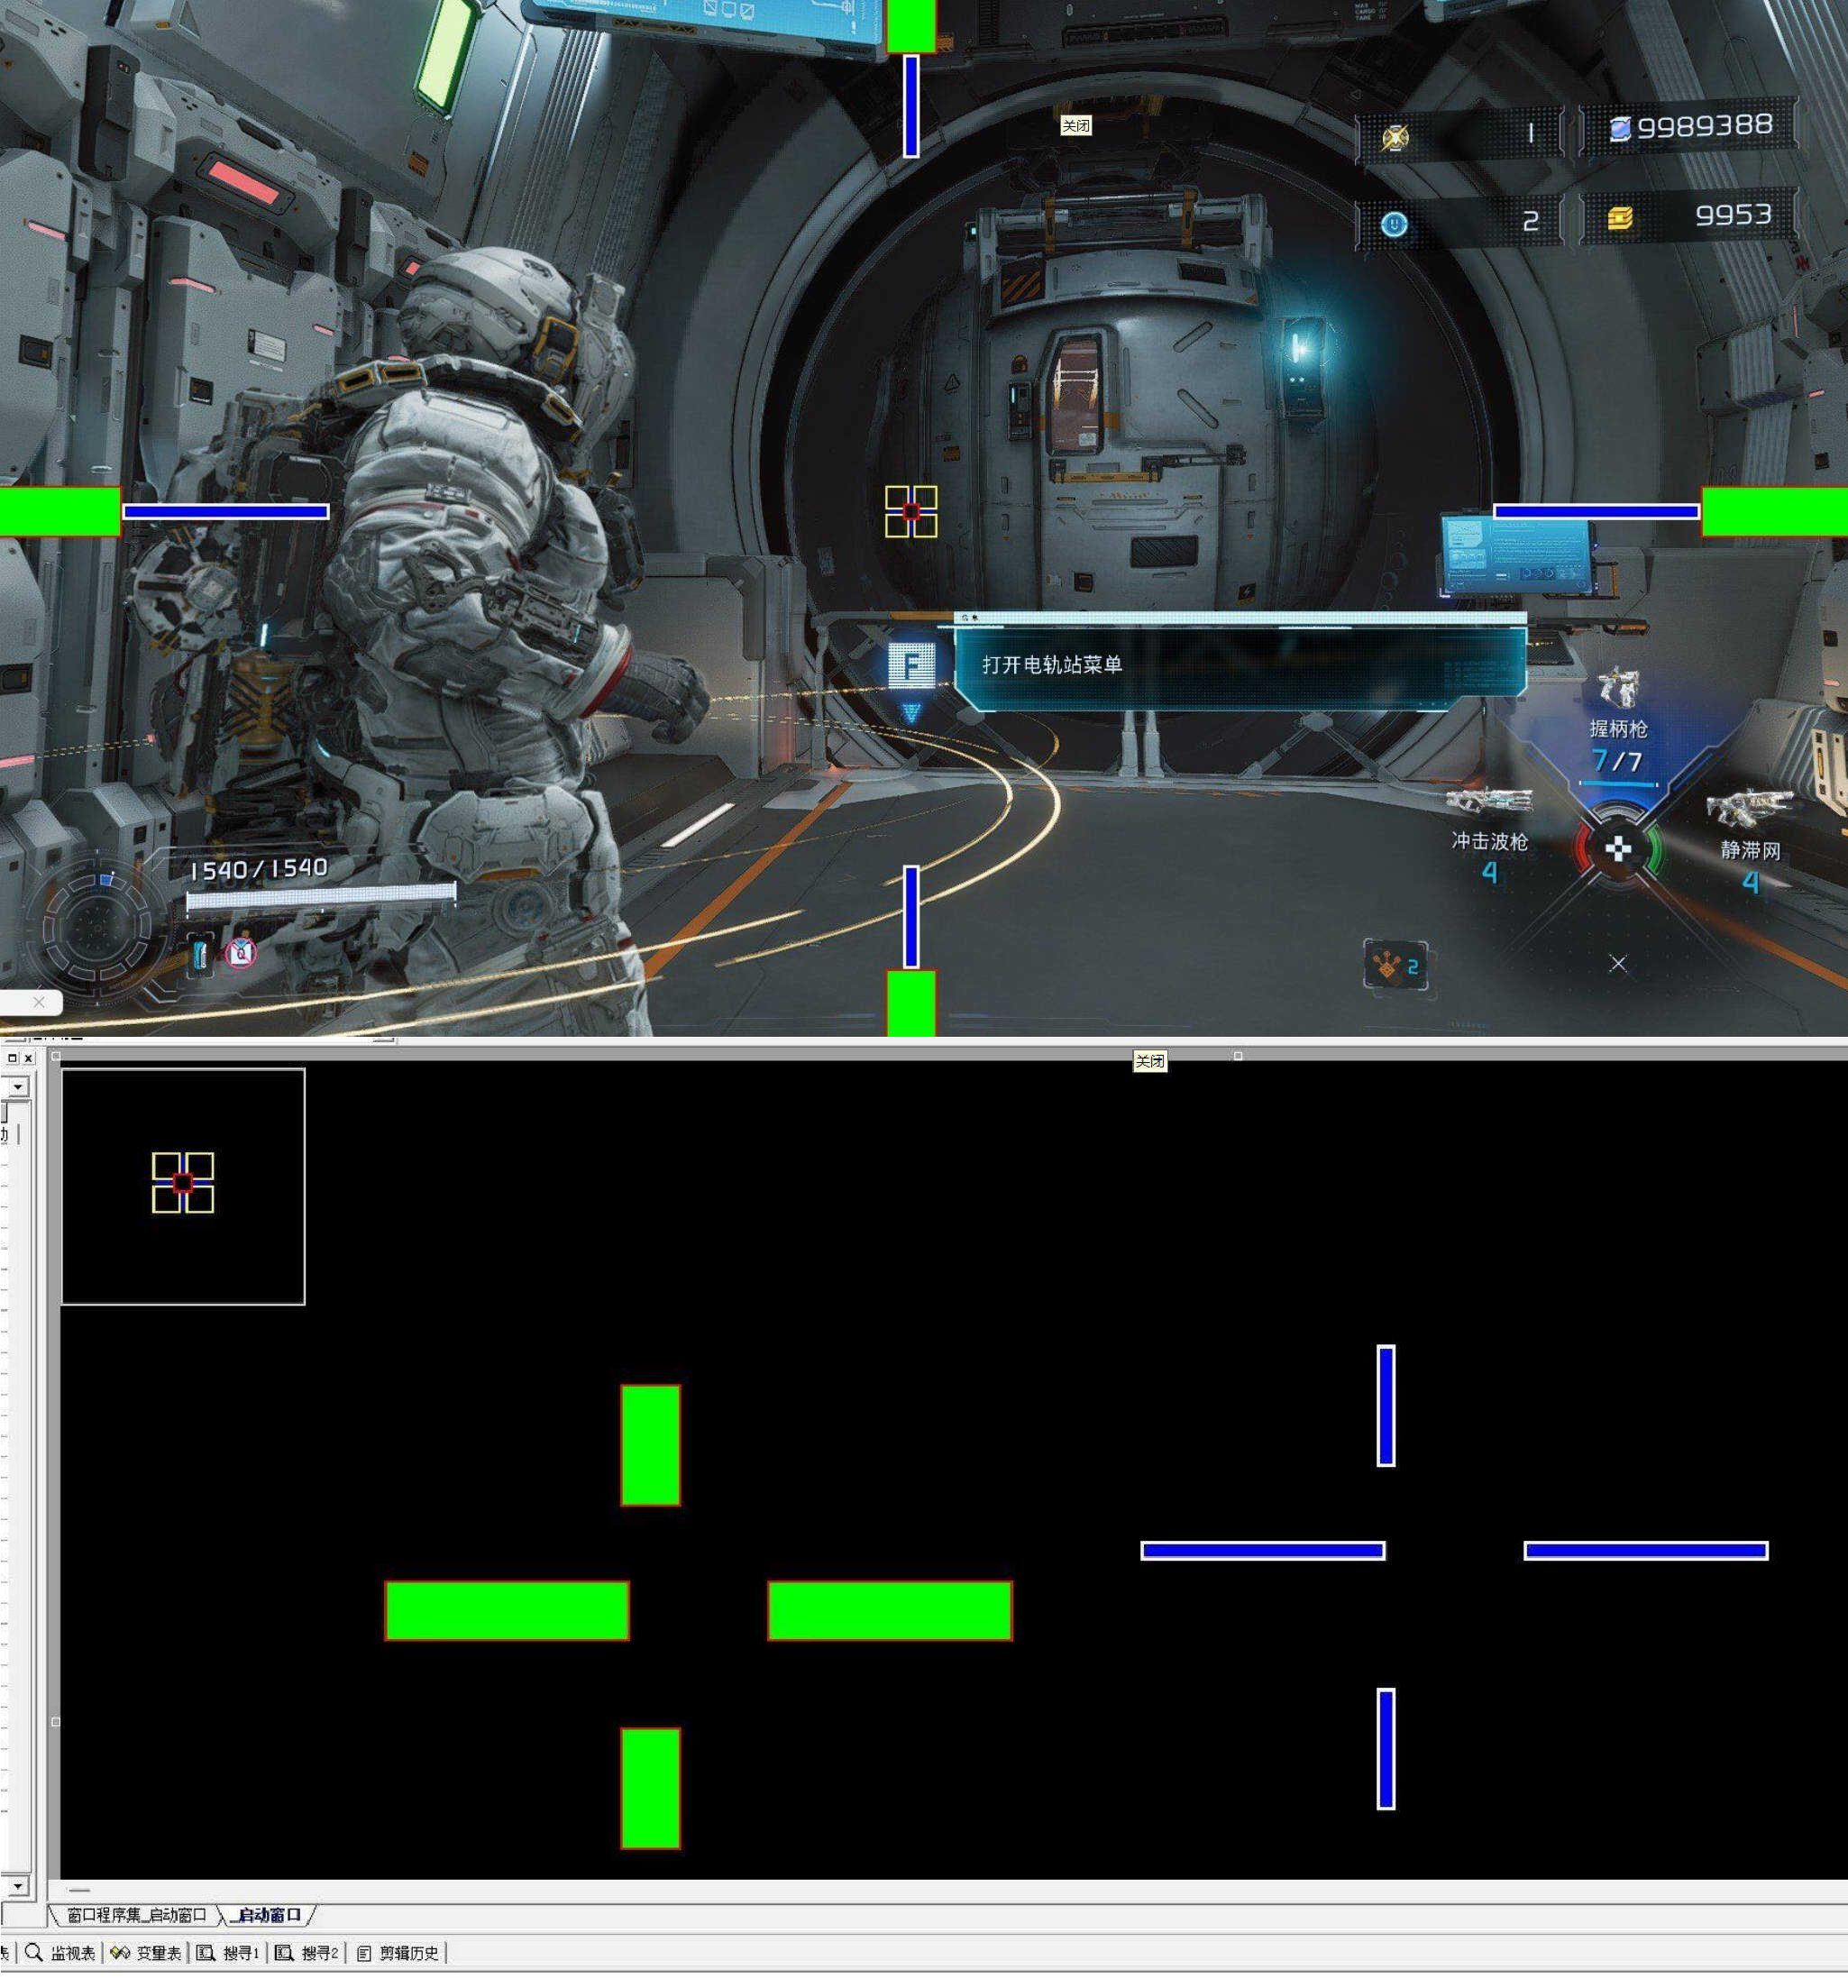Open the 剪辑历史 clip history panel
Screen dimensions: 1848x1988
[x=397, y=1953]
